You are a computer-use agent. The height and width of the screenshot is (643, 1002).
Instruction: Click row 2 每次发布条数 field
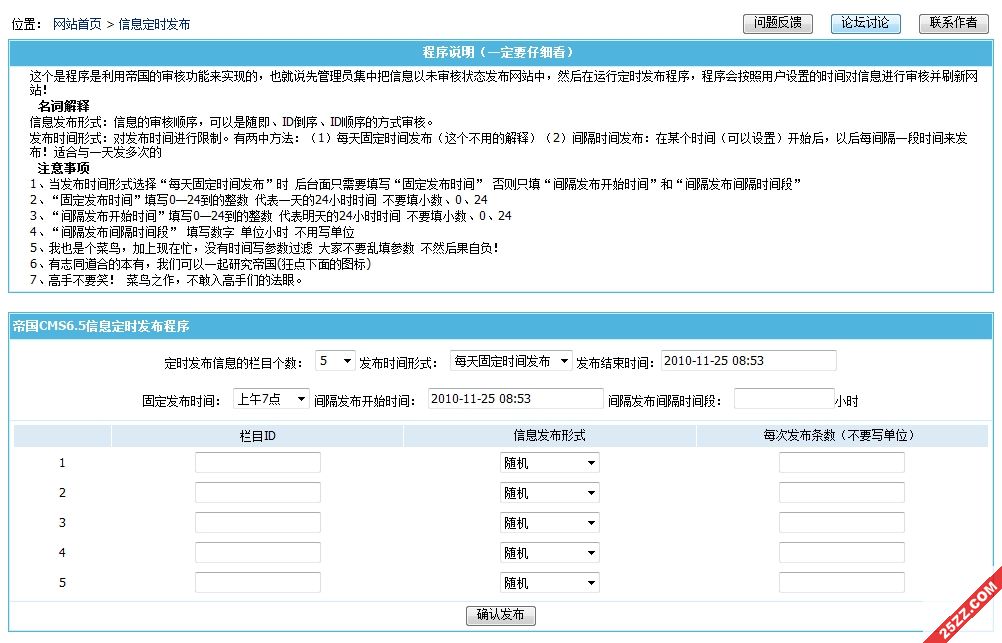point(842,493)
